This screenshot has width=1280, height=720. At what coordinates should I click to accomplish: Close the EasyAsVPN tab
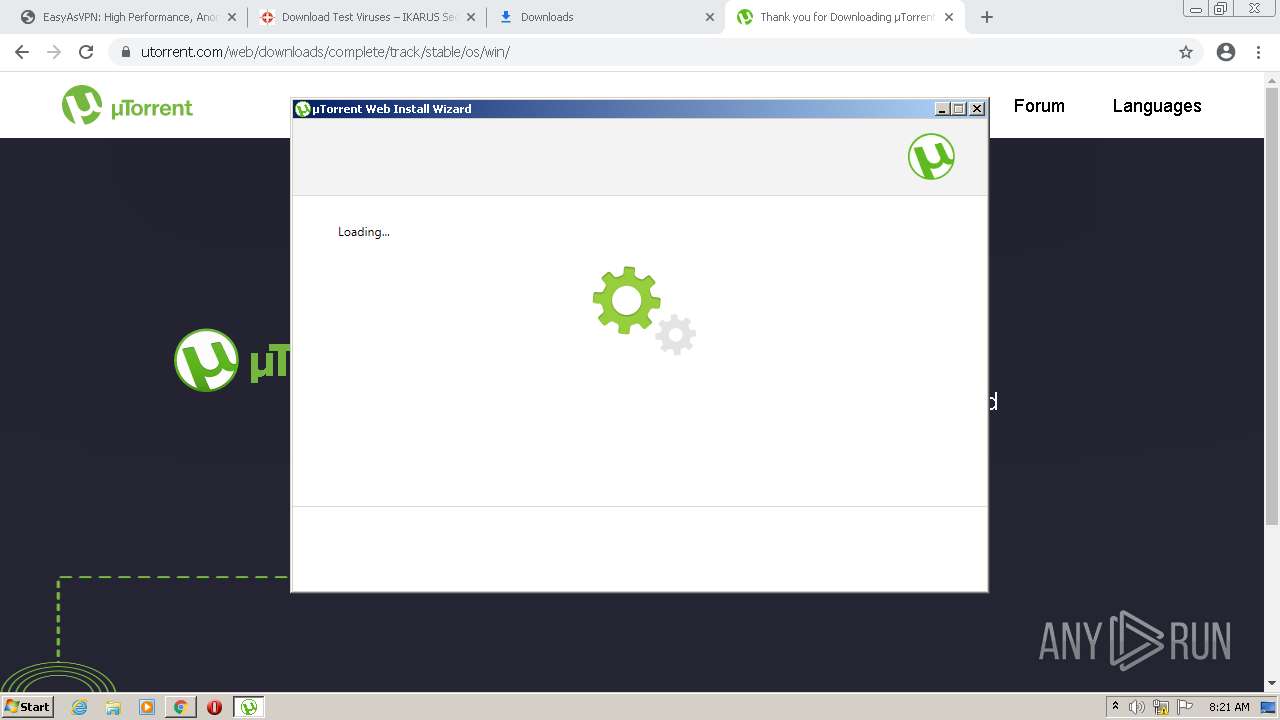point(232,17)
